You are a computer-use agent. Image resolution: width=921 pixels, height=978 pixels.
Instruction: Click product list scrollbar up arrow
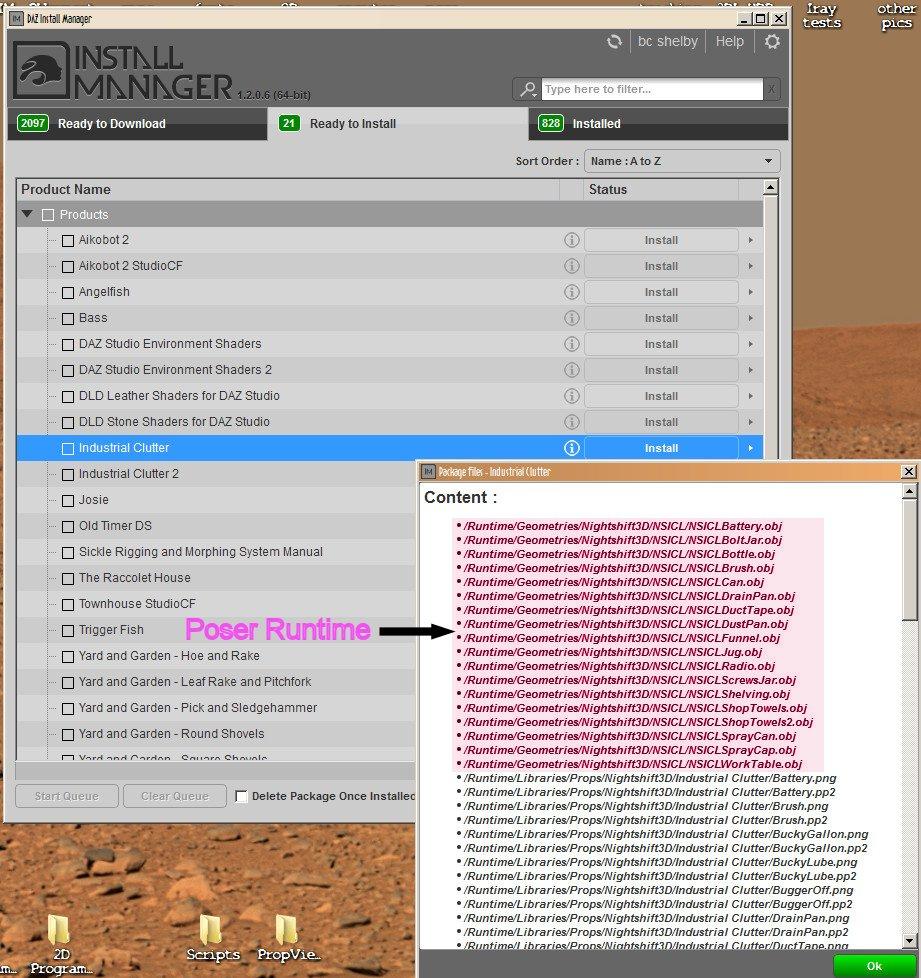(x=771, y=187)
